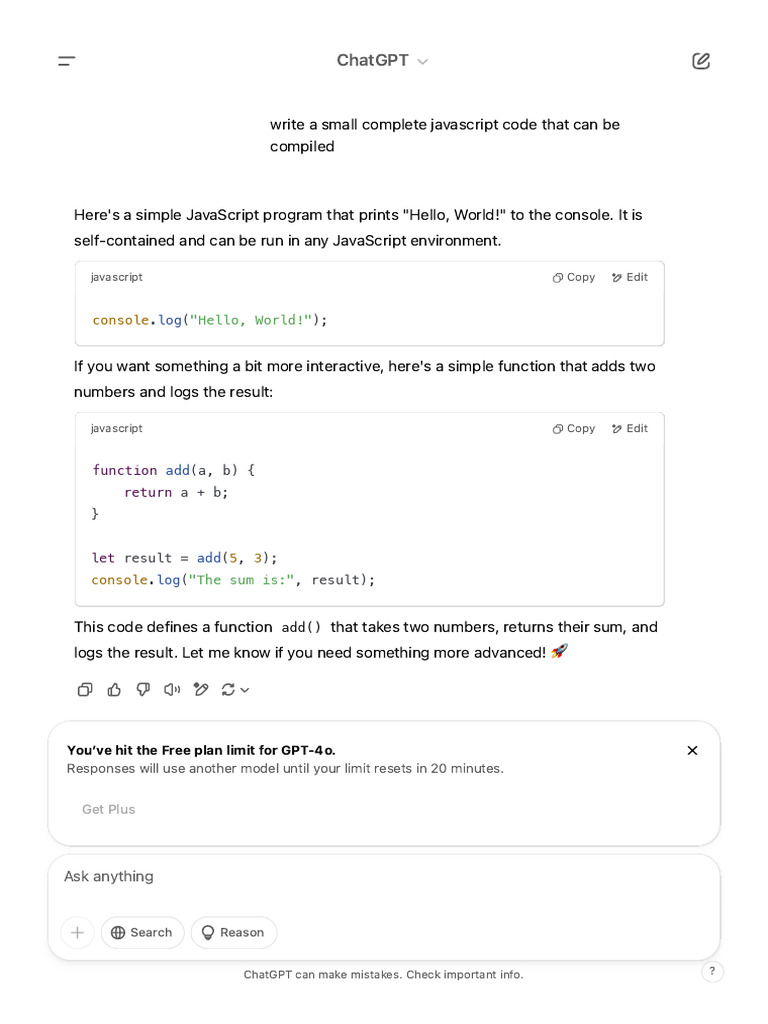This screenshot has height=1024, width=768.
Task: Edit the add function code block
Action: tap(630, 428)
